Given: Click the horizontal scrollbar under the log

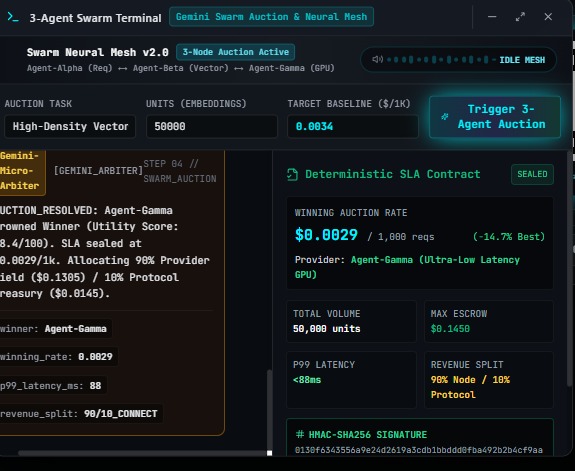Looking at the screenshot, I should [143, 453].
